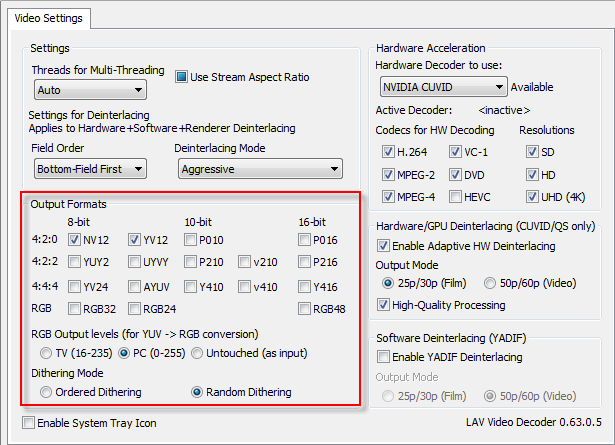Viewport: 615px width, 445px height.
Task: Enable the Y410 output format
Action: point(190,287)
